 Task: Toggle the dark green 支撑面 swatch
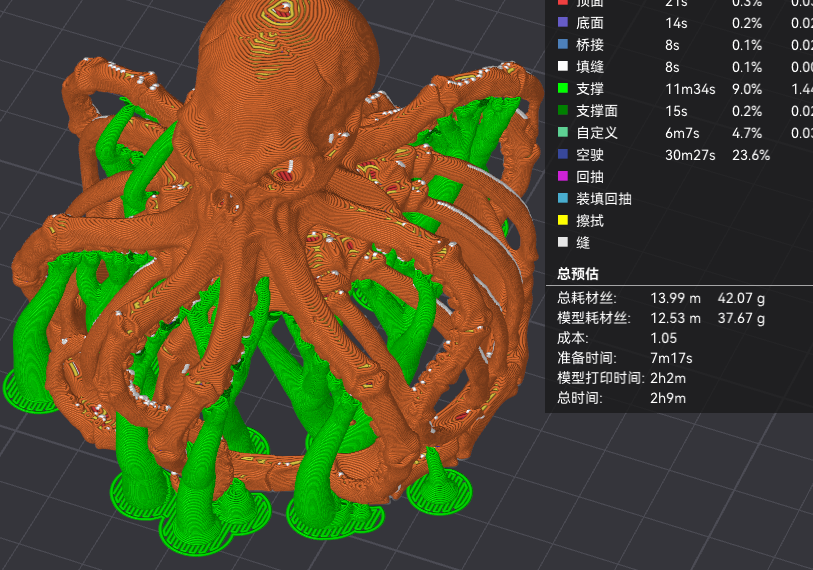click(x=563, y=110)
